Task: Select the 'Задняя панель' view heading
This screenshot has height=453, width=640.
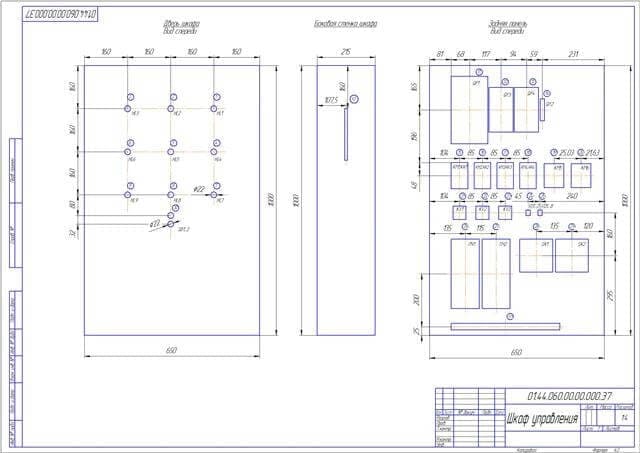Action: (x=508, y=24)
